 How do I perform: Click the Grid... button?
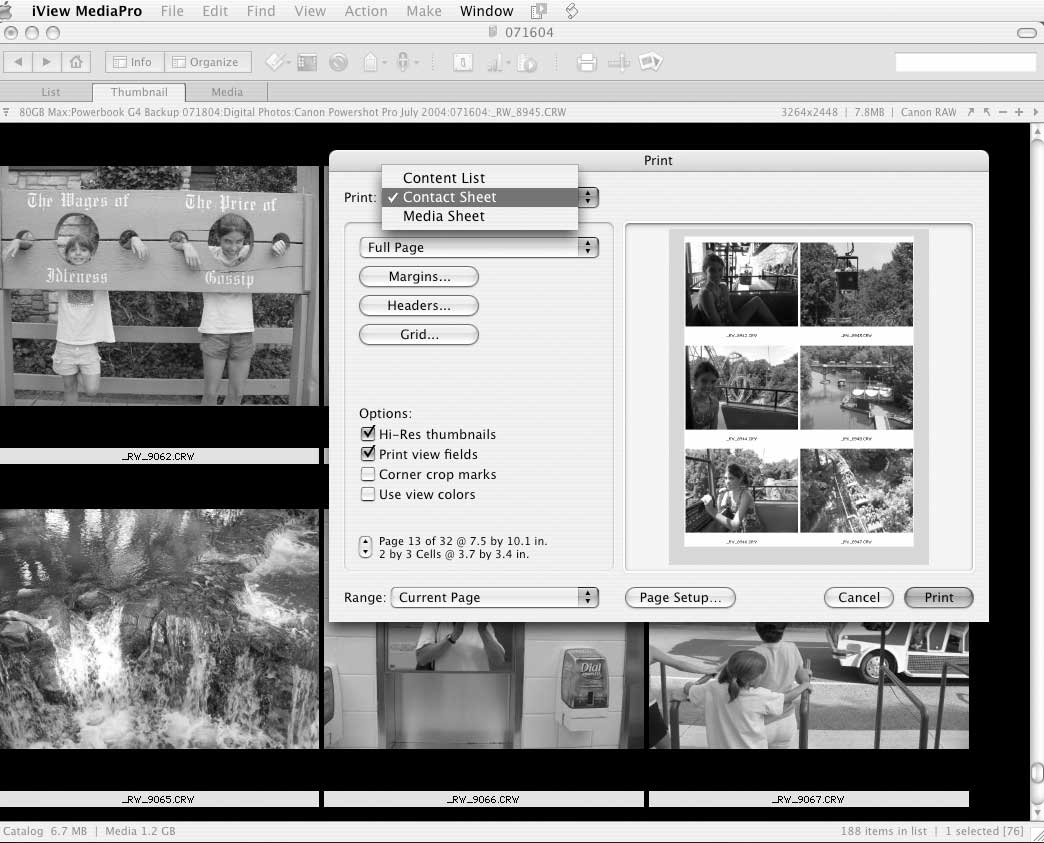pyautogui.click(x=419, y=334)
